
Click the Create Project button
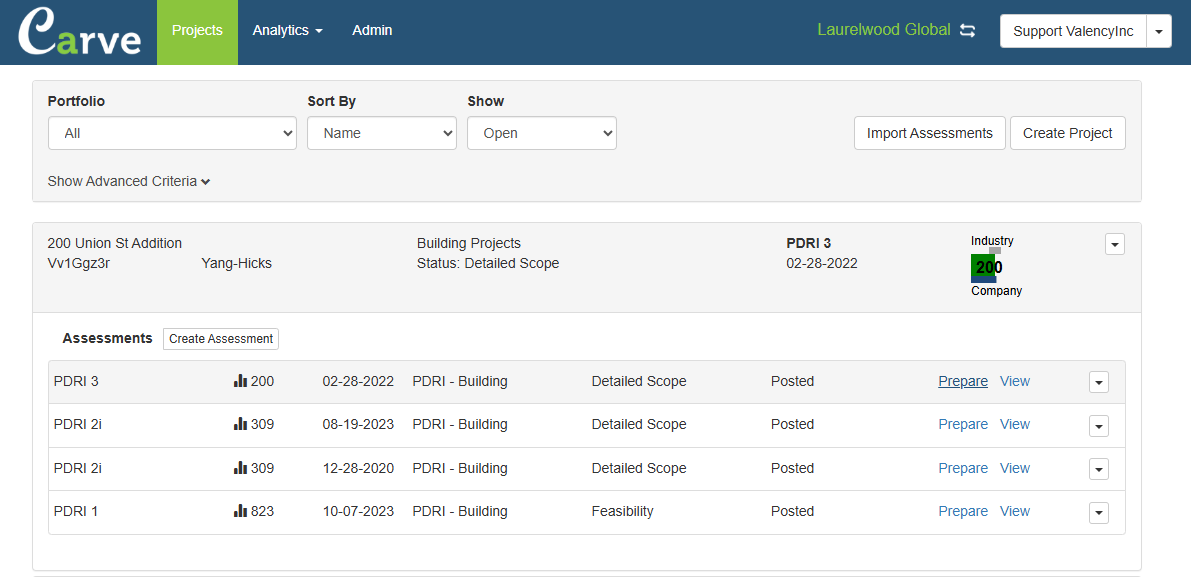(x=1067, y=133)
